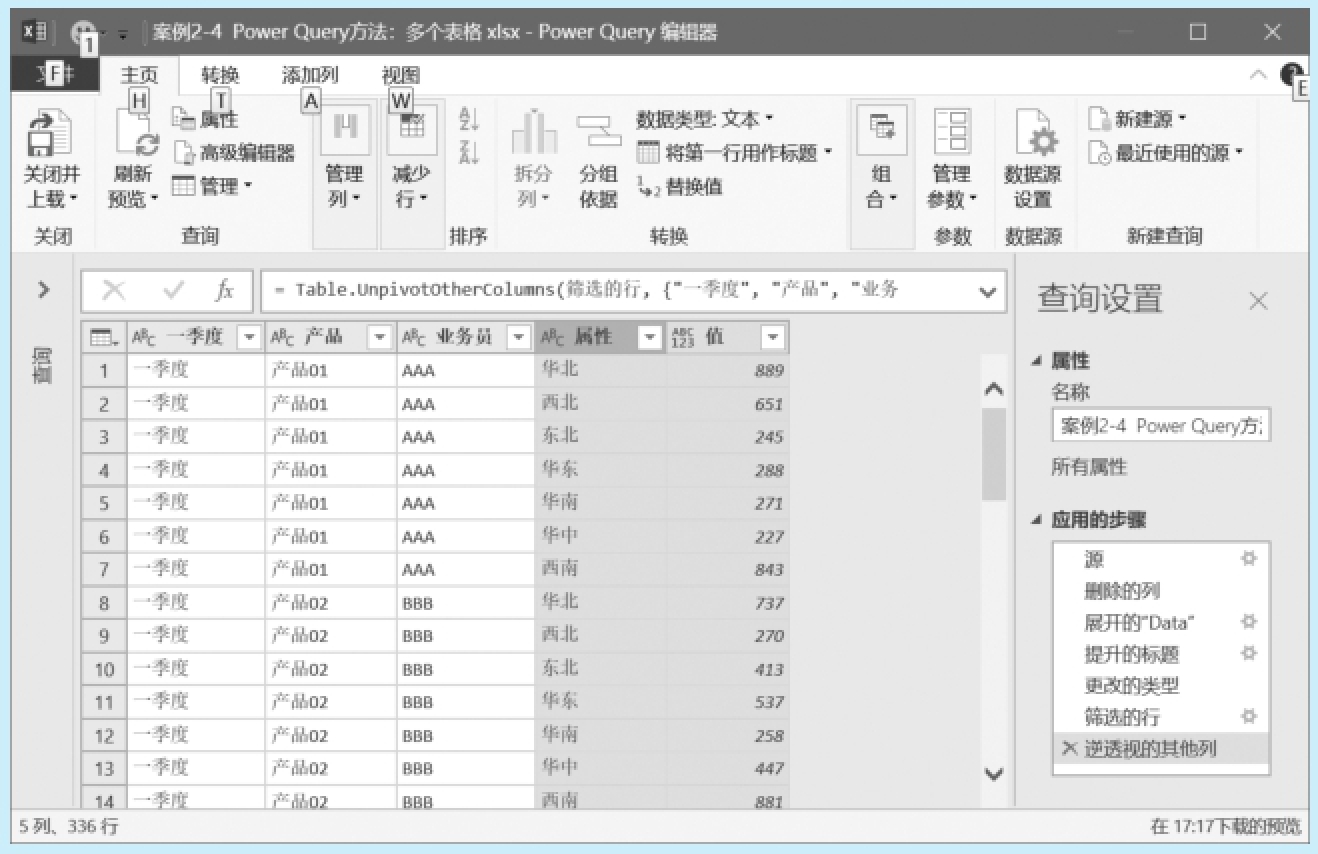
Task: Open the Data Type (数据类型) dropdown
Action: click(x=705, y=119)
